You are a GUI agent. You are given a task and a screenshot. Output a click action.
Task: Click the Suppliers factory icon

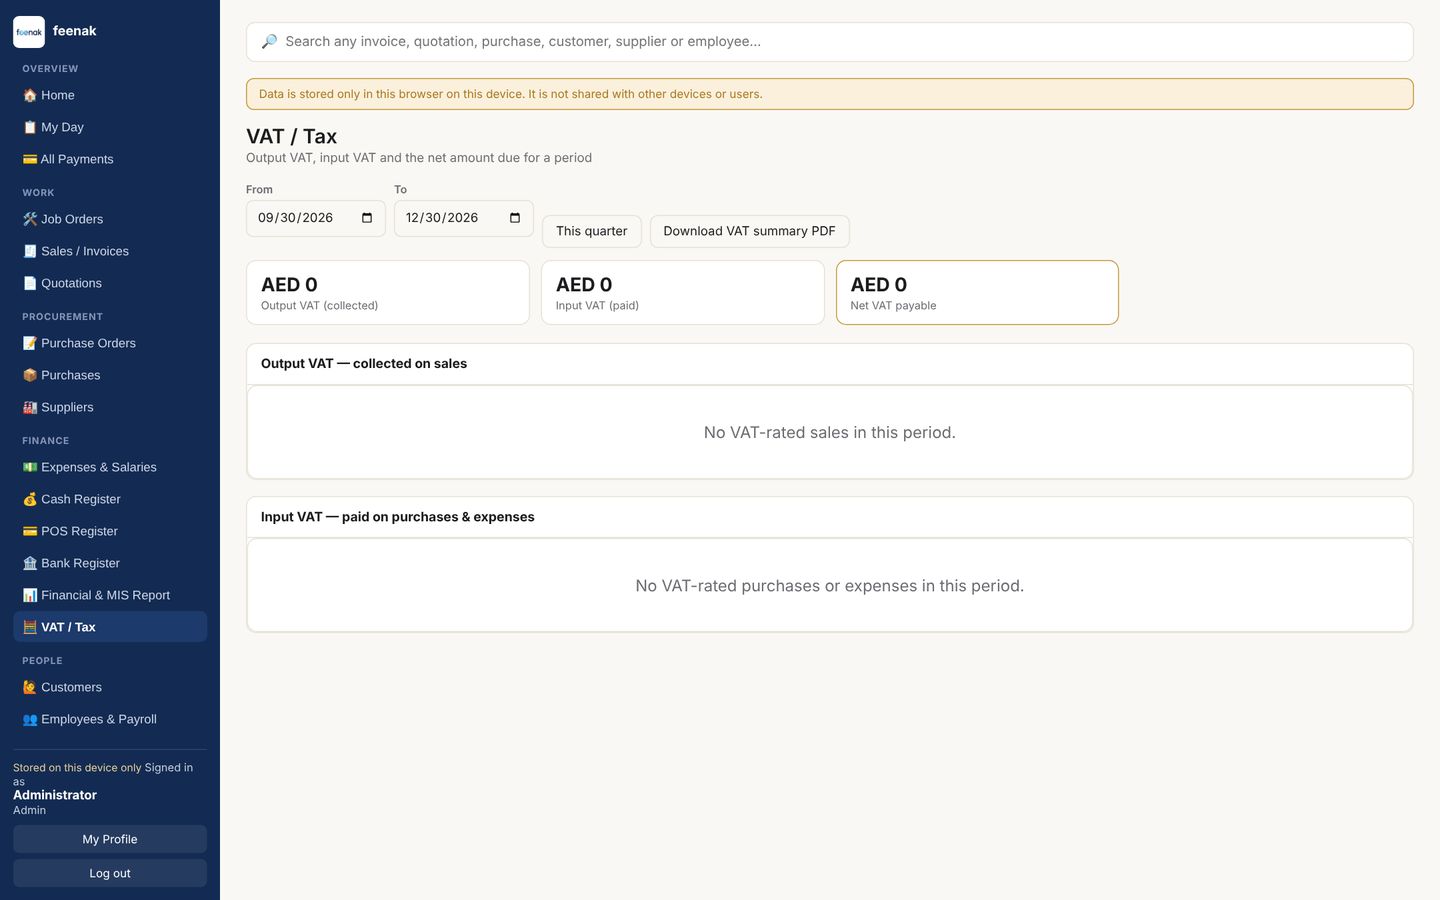(30, 407)
